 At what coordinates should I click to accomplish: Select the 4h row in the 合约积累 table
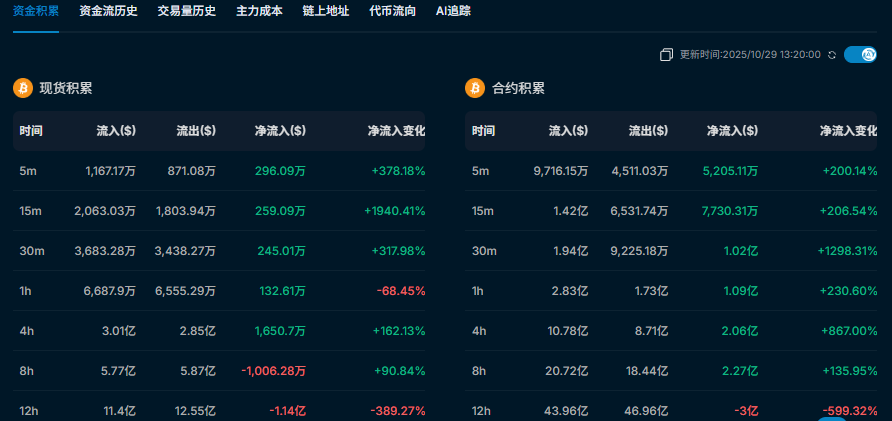coord(671,331)
